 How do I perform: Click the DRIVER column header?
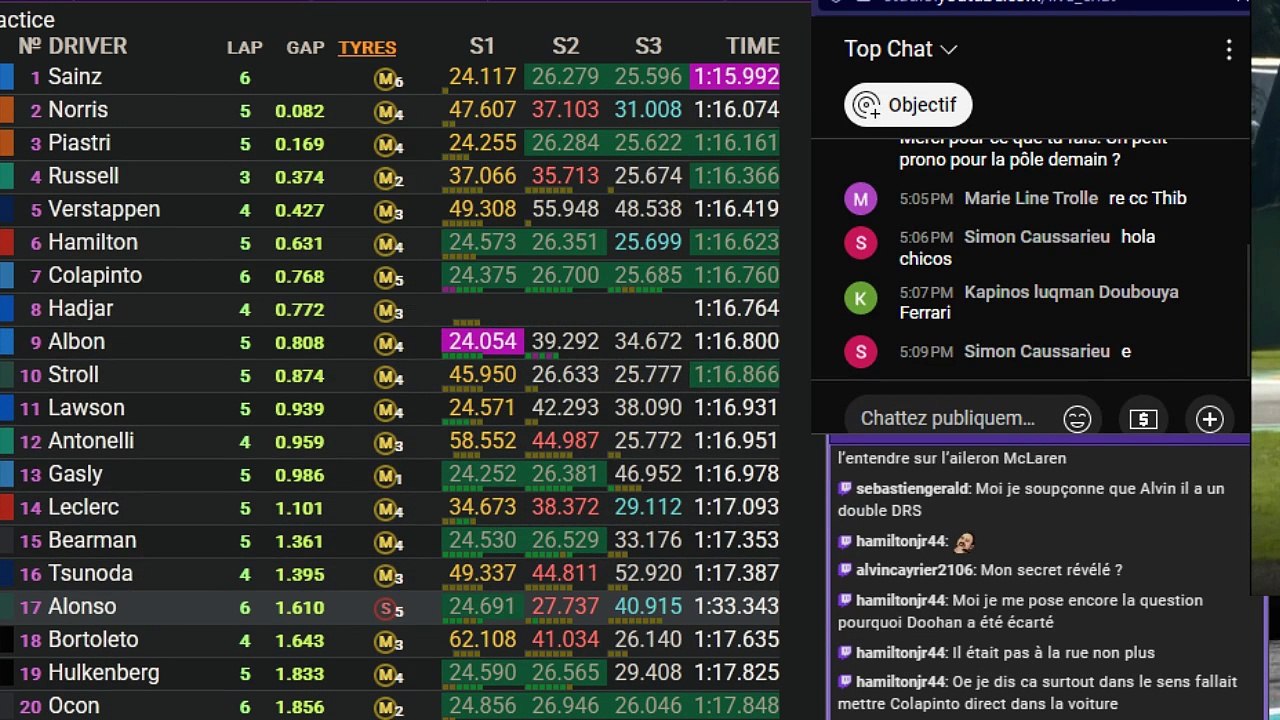[87, 46]
